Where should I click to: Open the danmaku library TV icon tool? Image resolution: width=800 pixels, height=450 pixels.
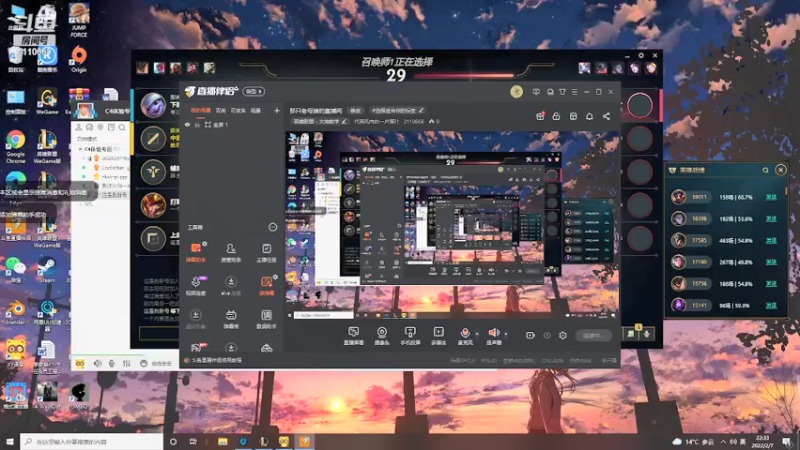coord(231,319)
